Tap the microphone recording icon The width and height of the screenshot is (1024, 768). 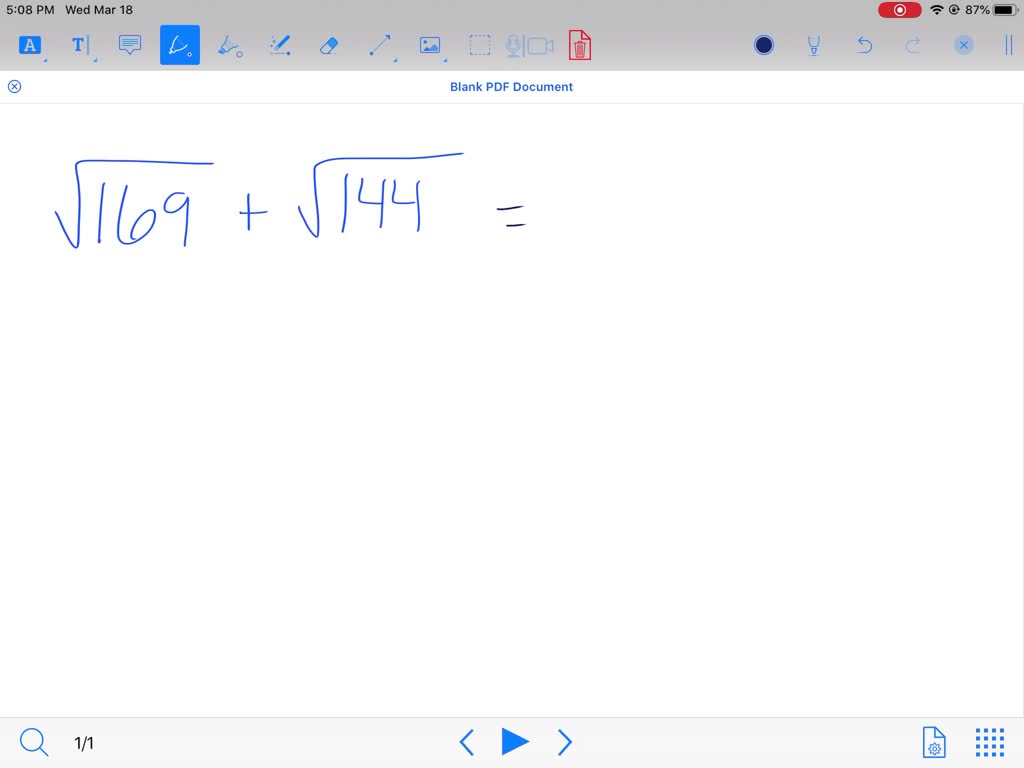[515, 44]
